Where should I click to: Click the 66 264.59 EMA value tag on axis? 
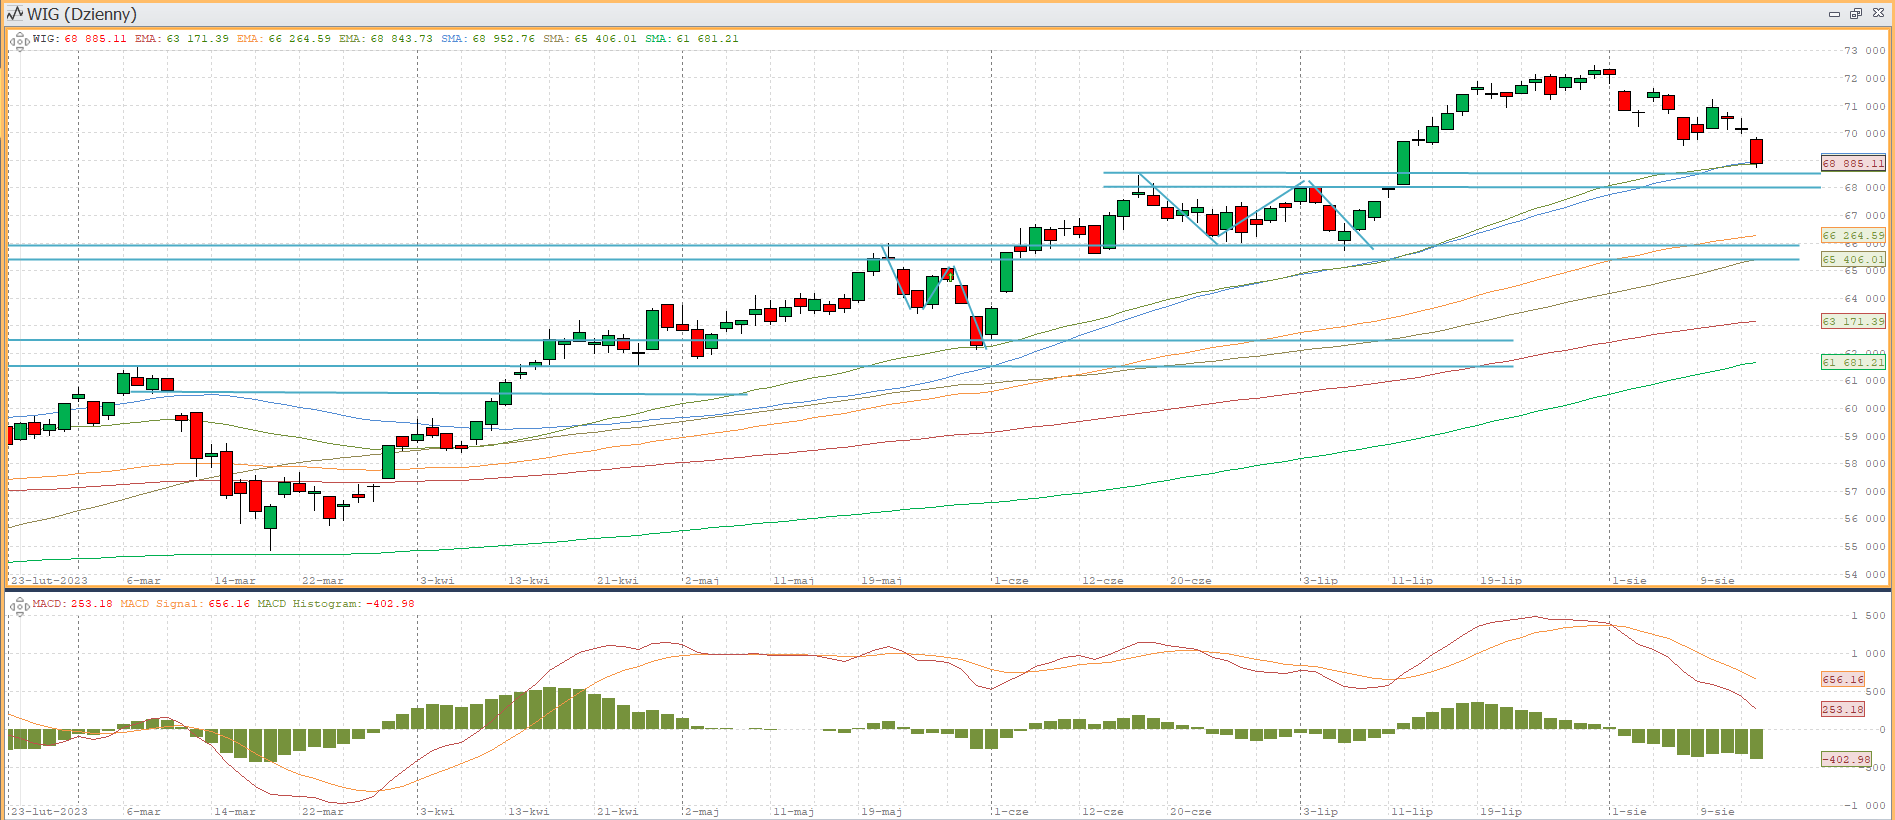click(1853, 236)
